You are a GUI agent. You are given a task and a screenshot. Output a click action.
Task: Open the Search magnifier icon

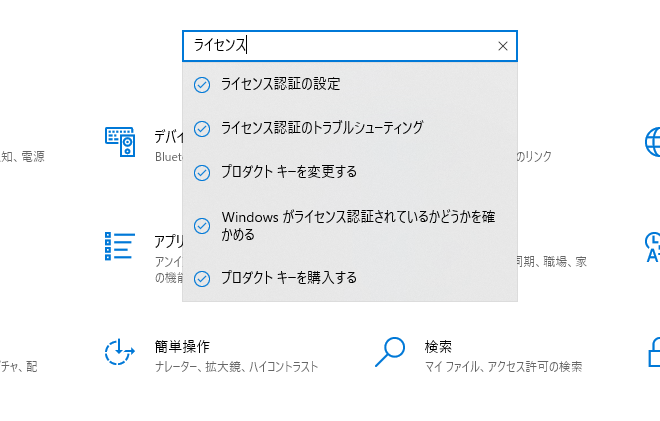click(390, 352)
